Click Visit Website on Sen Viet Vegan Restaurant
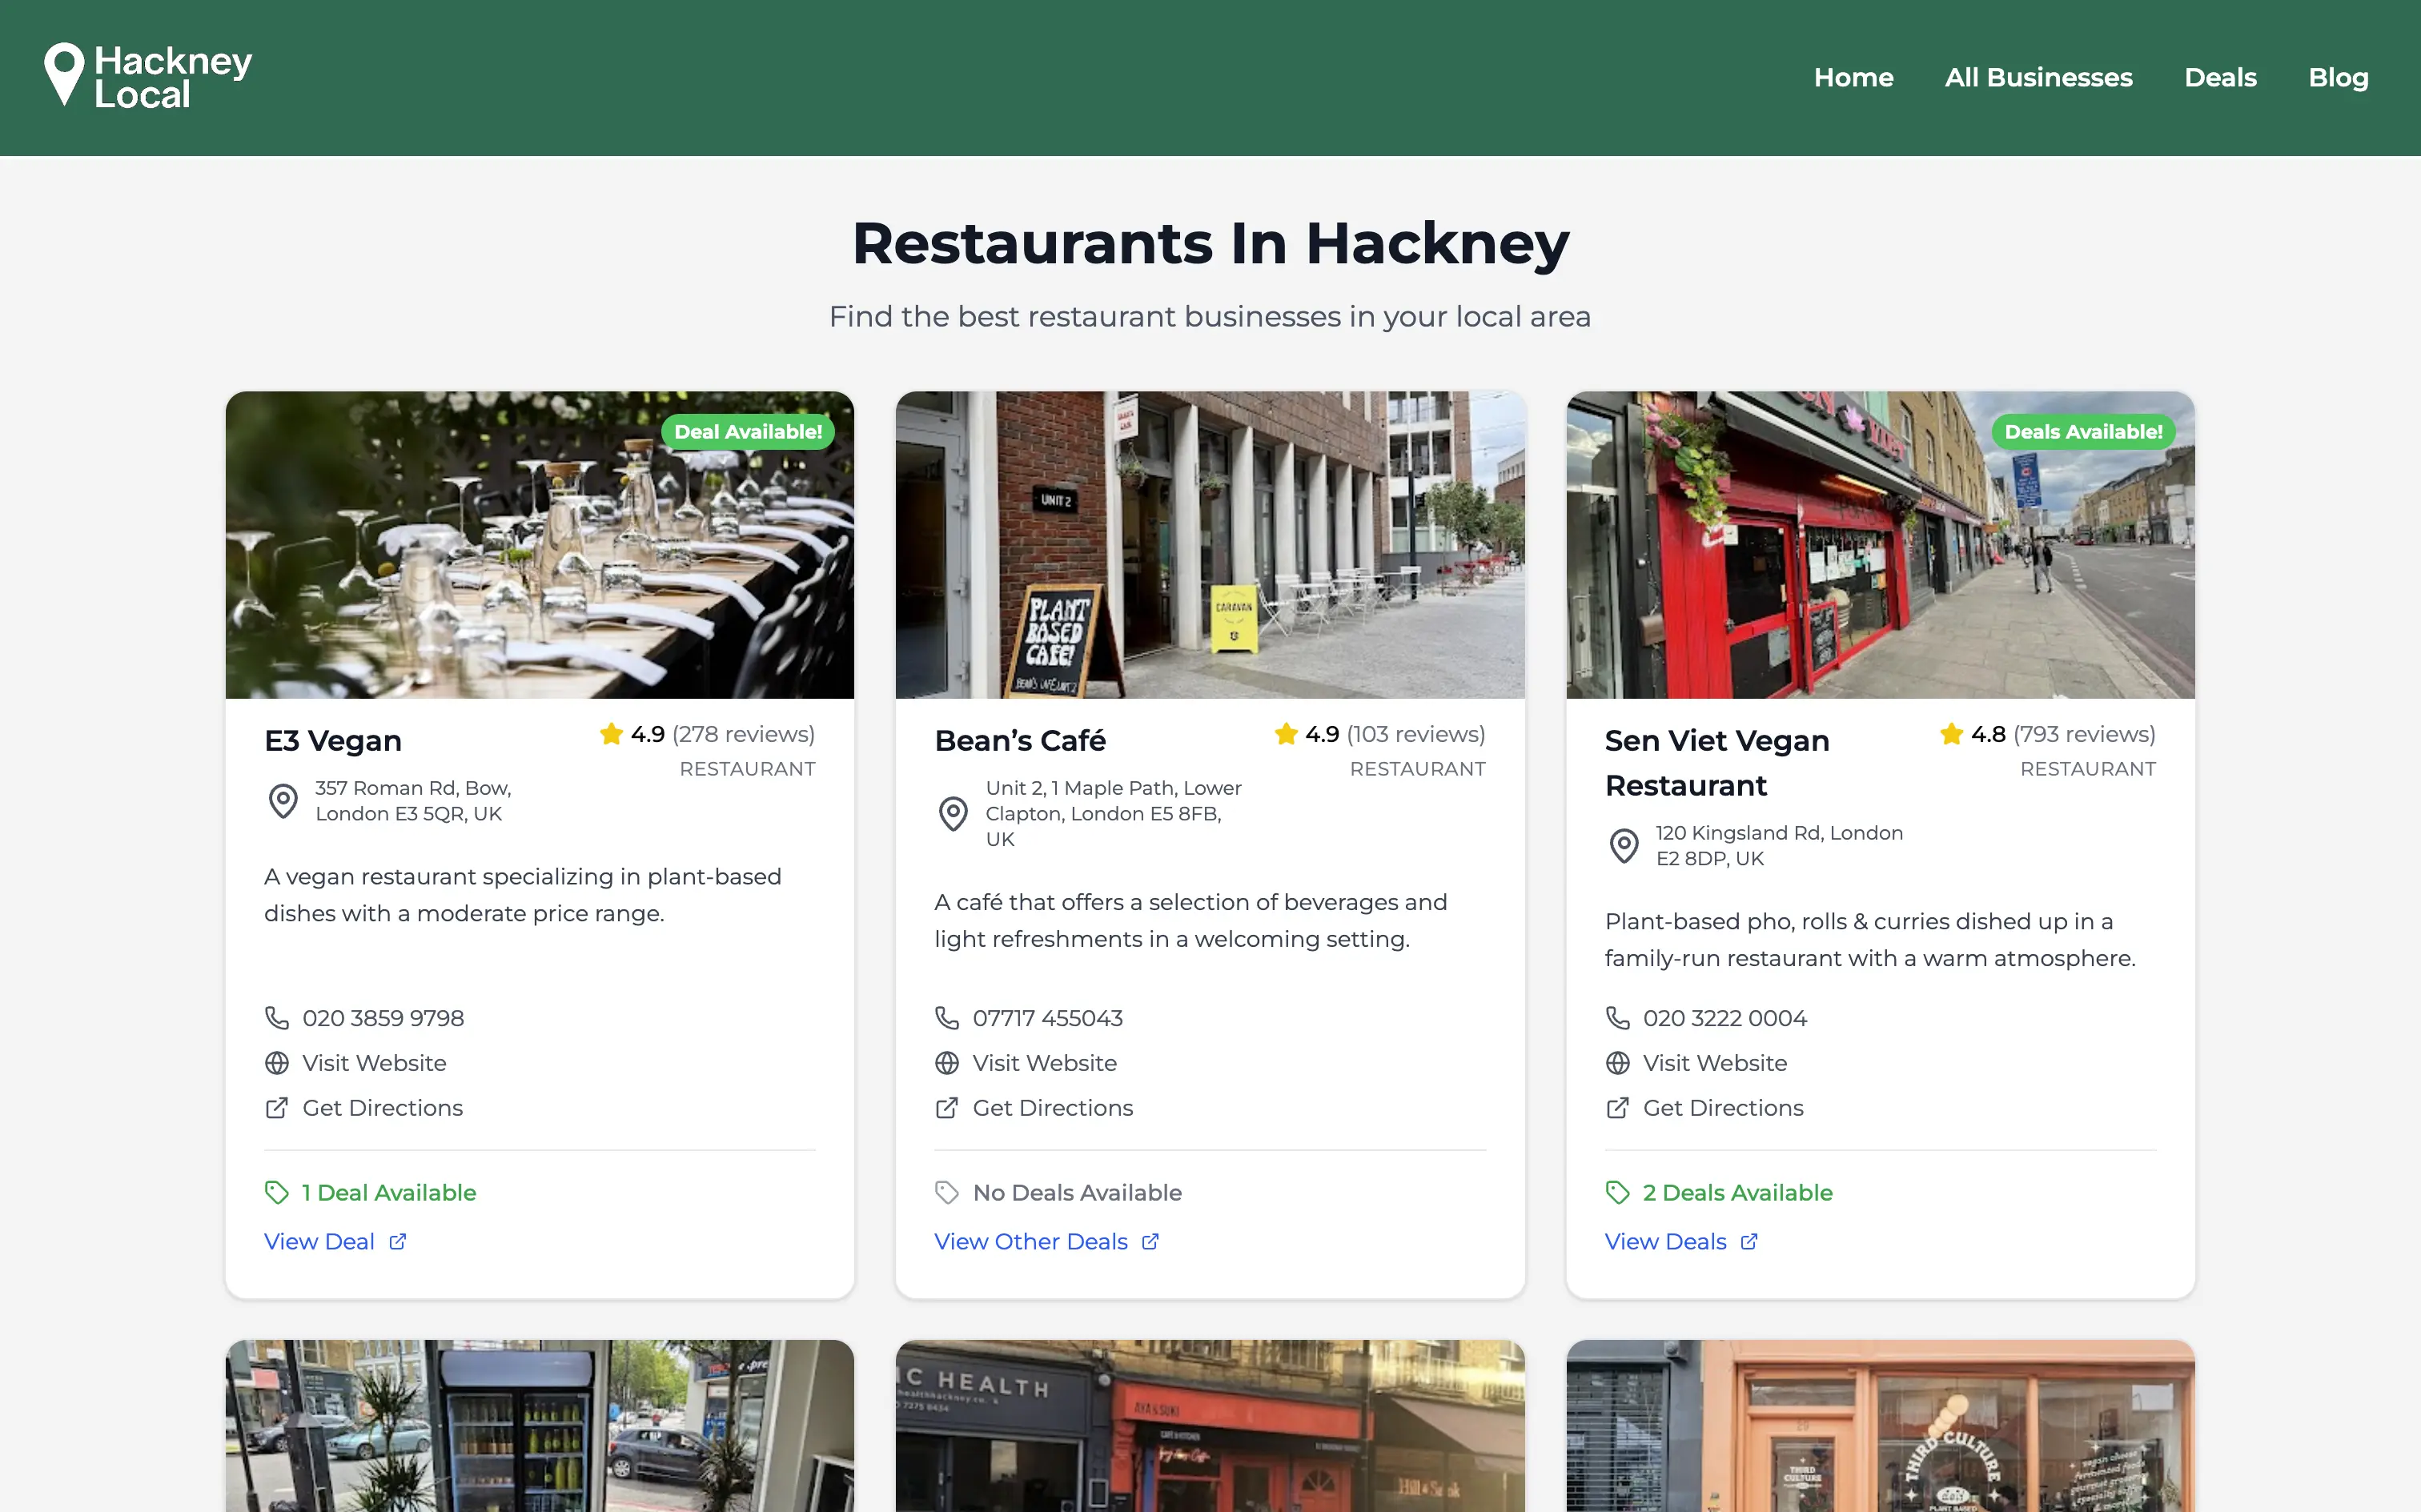2421x1512 pixels. tap(1714, 1063)
